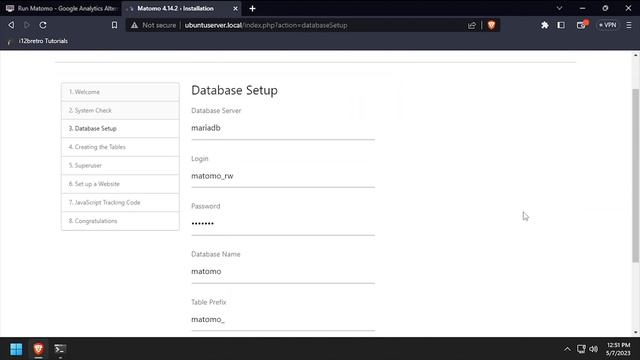Open volume control tray icon
Viewport: 640px width, 360px height.
594,349
